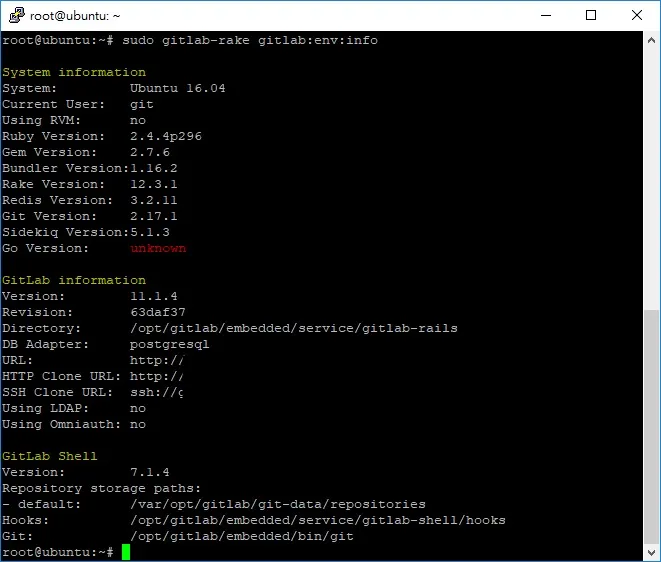Click the 'GitLab information' heading
Screen dimensions: 661x562
(74, 280)
